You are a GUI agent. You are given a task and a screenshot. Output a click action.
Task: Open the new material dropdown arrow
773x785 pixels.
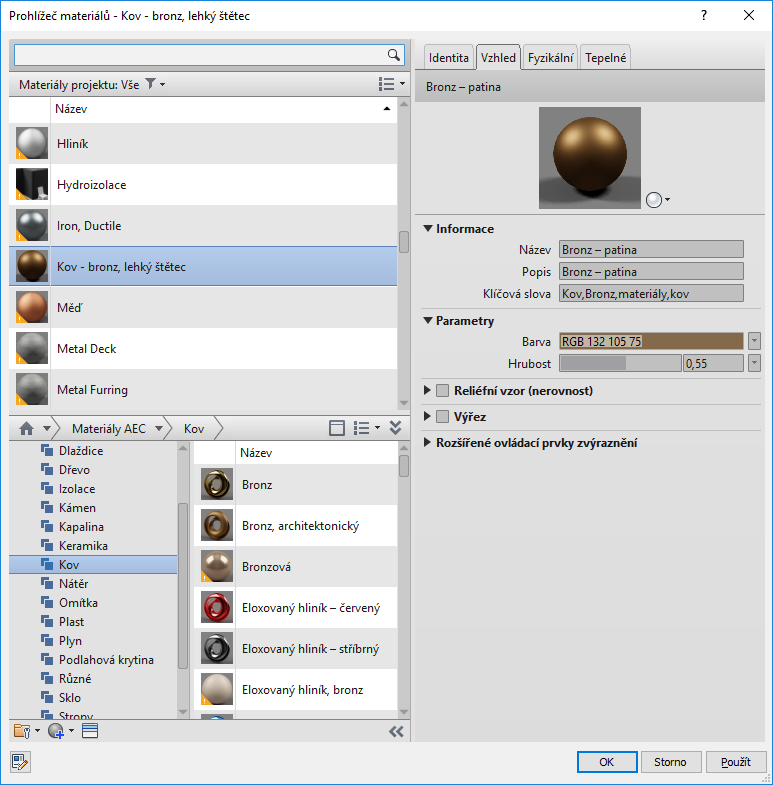pos(71,731)
